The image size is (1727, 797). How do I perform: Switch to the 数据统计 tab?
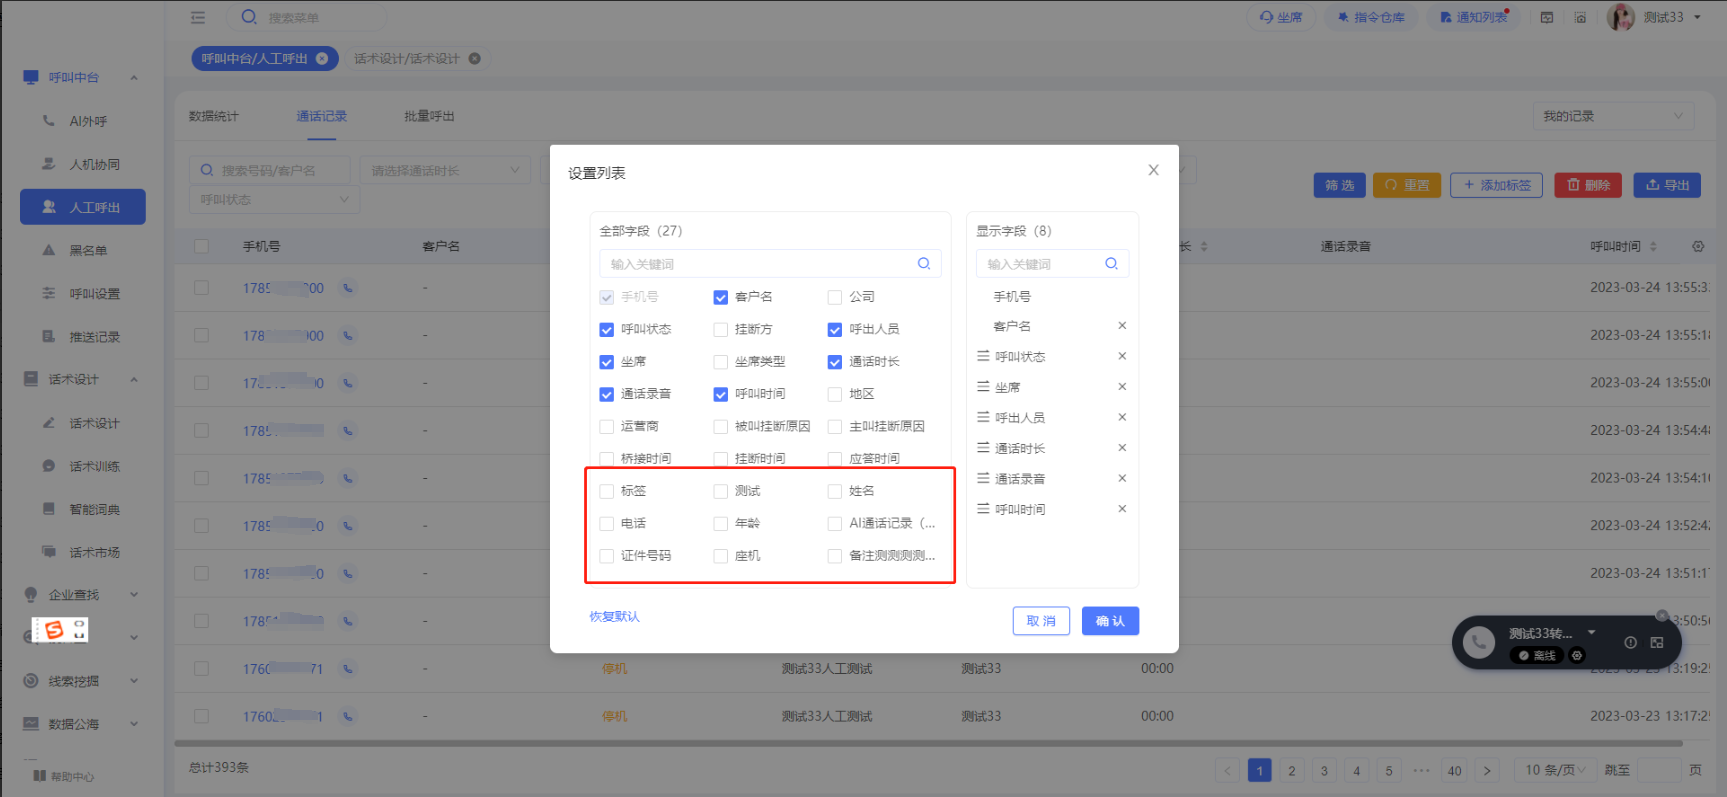pos(214,116)
